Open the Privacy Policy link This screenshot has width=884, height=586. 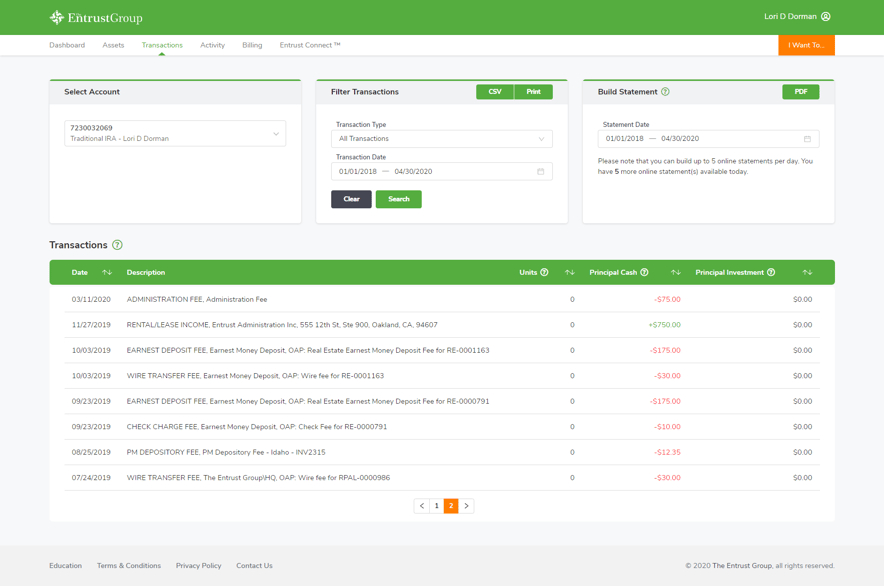[198, 565]
